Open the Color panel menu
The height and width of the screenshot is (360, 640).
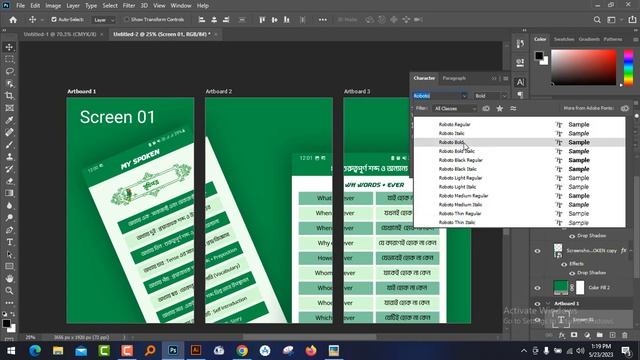pyautogui.click(x=636, y=40)
